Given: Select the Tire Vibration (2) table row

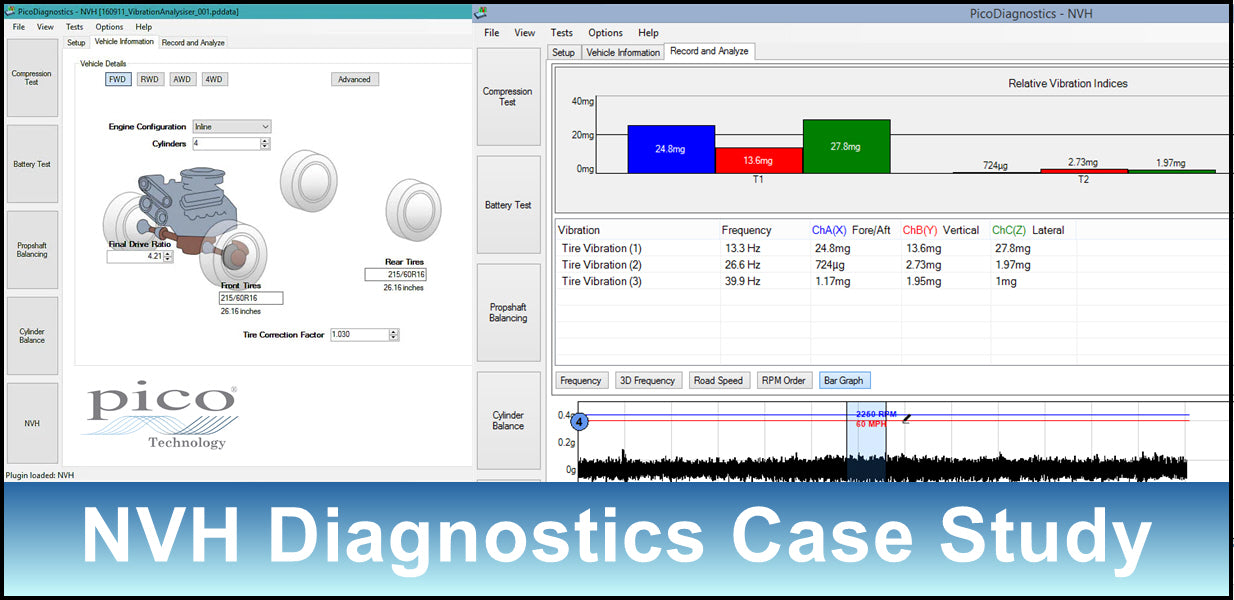Looking at the screenshot, I should point(891,265).
